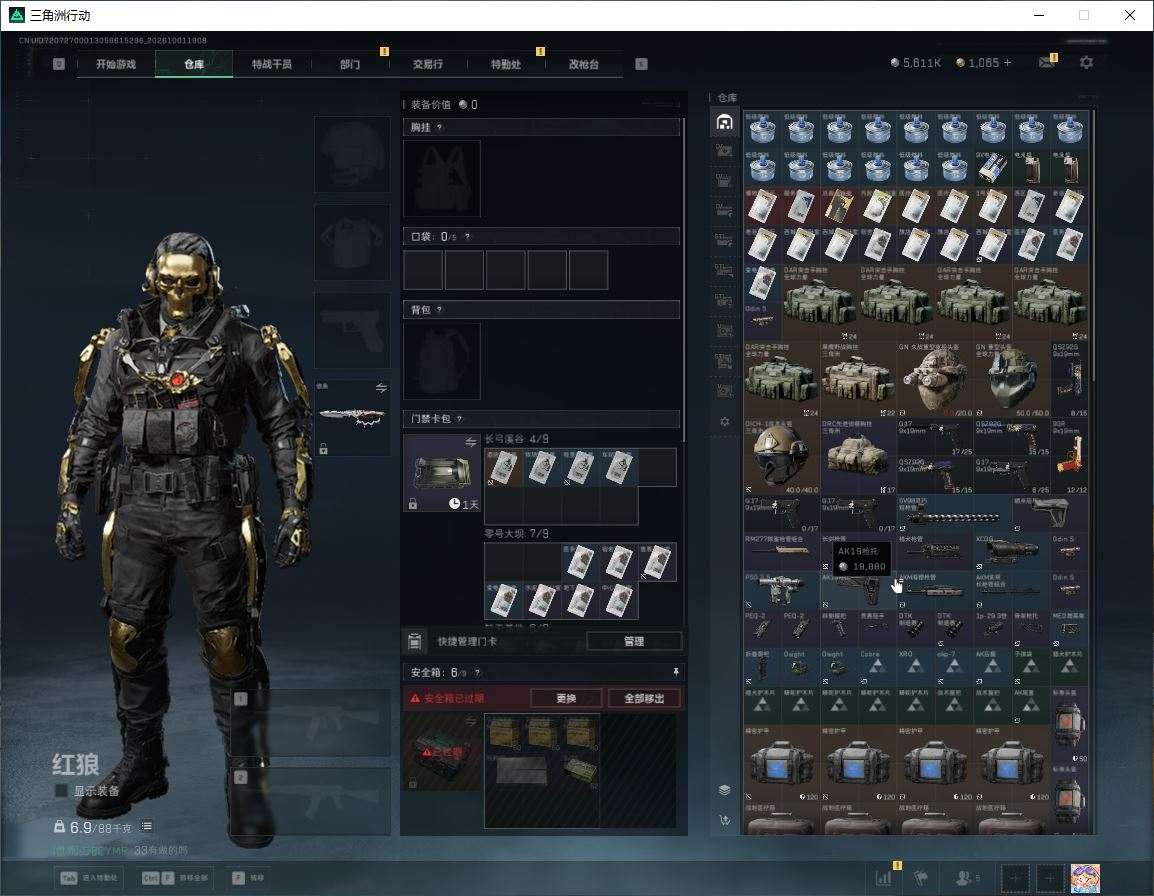1154x896 pixels.
Task: Open warehouse sidebar settings gear
Action: pos(724,422)
